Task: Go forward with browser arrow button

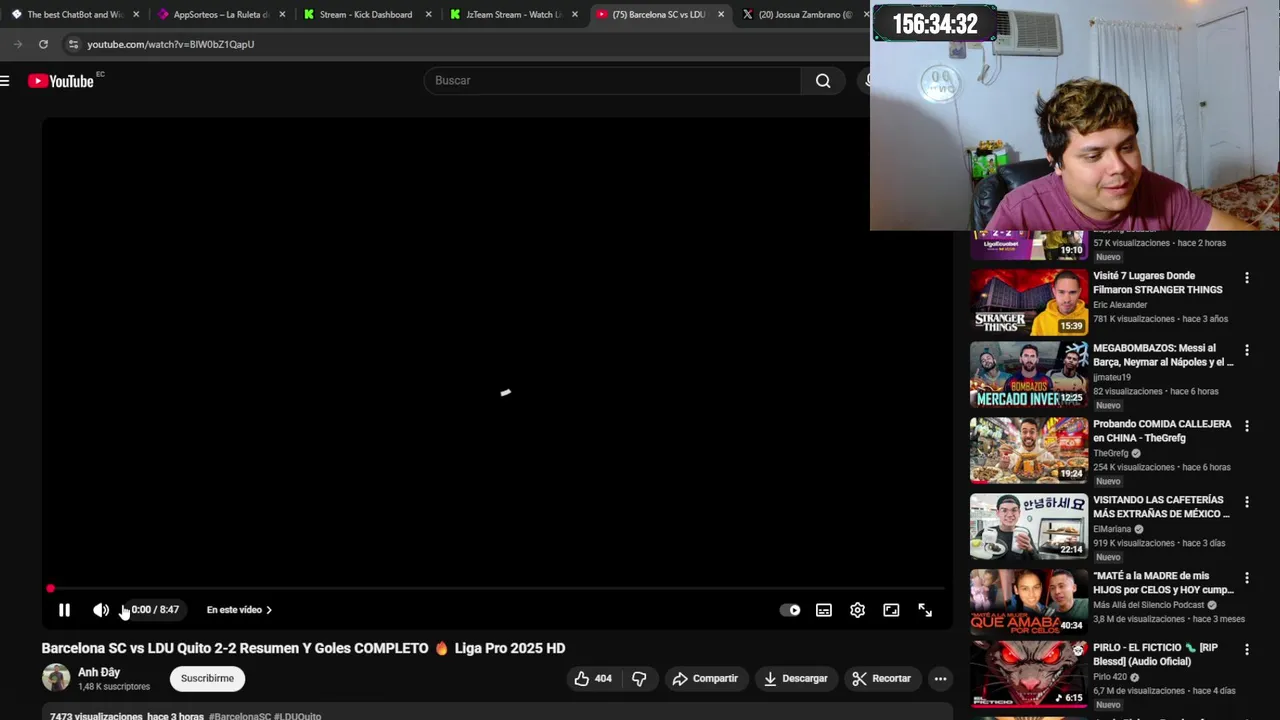Action: [x=17, y=44]
